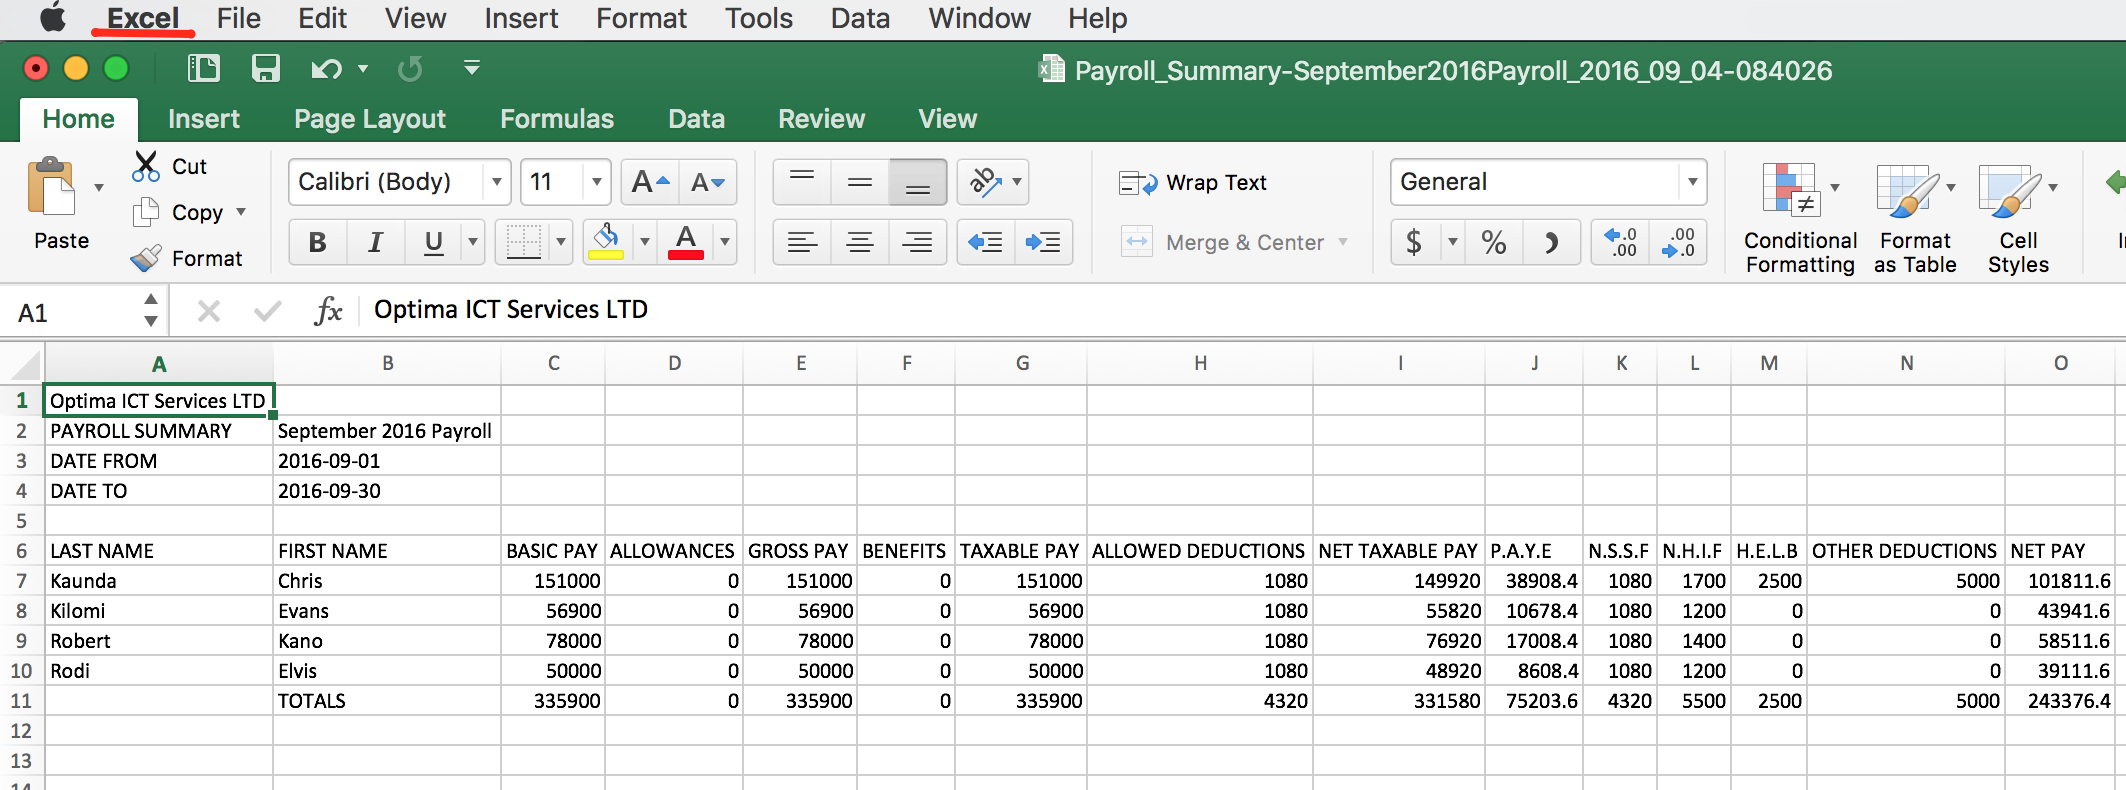The width and height of the screenshot is (2126, 790).
Task: Click the Cut scissors icon
Action: tap(146, 166)
